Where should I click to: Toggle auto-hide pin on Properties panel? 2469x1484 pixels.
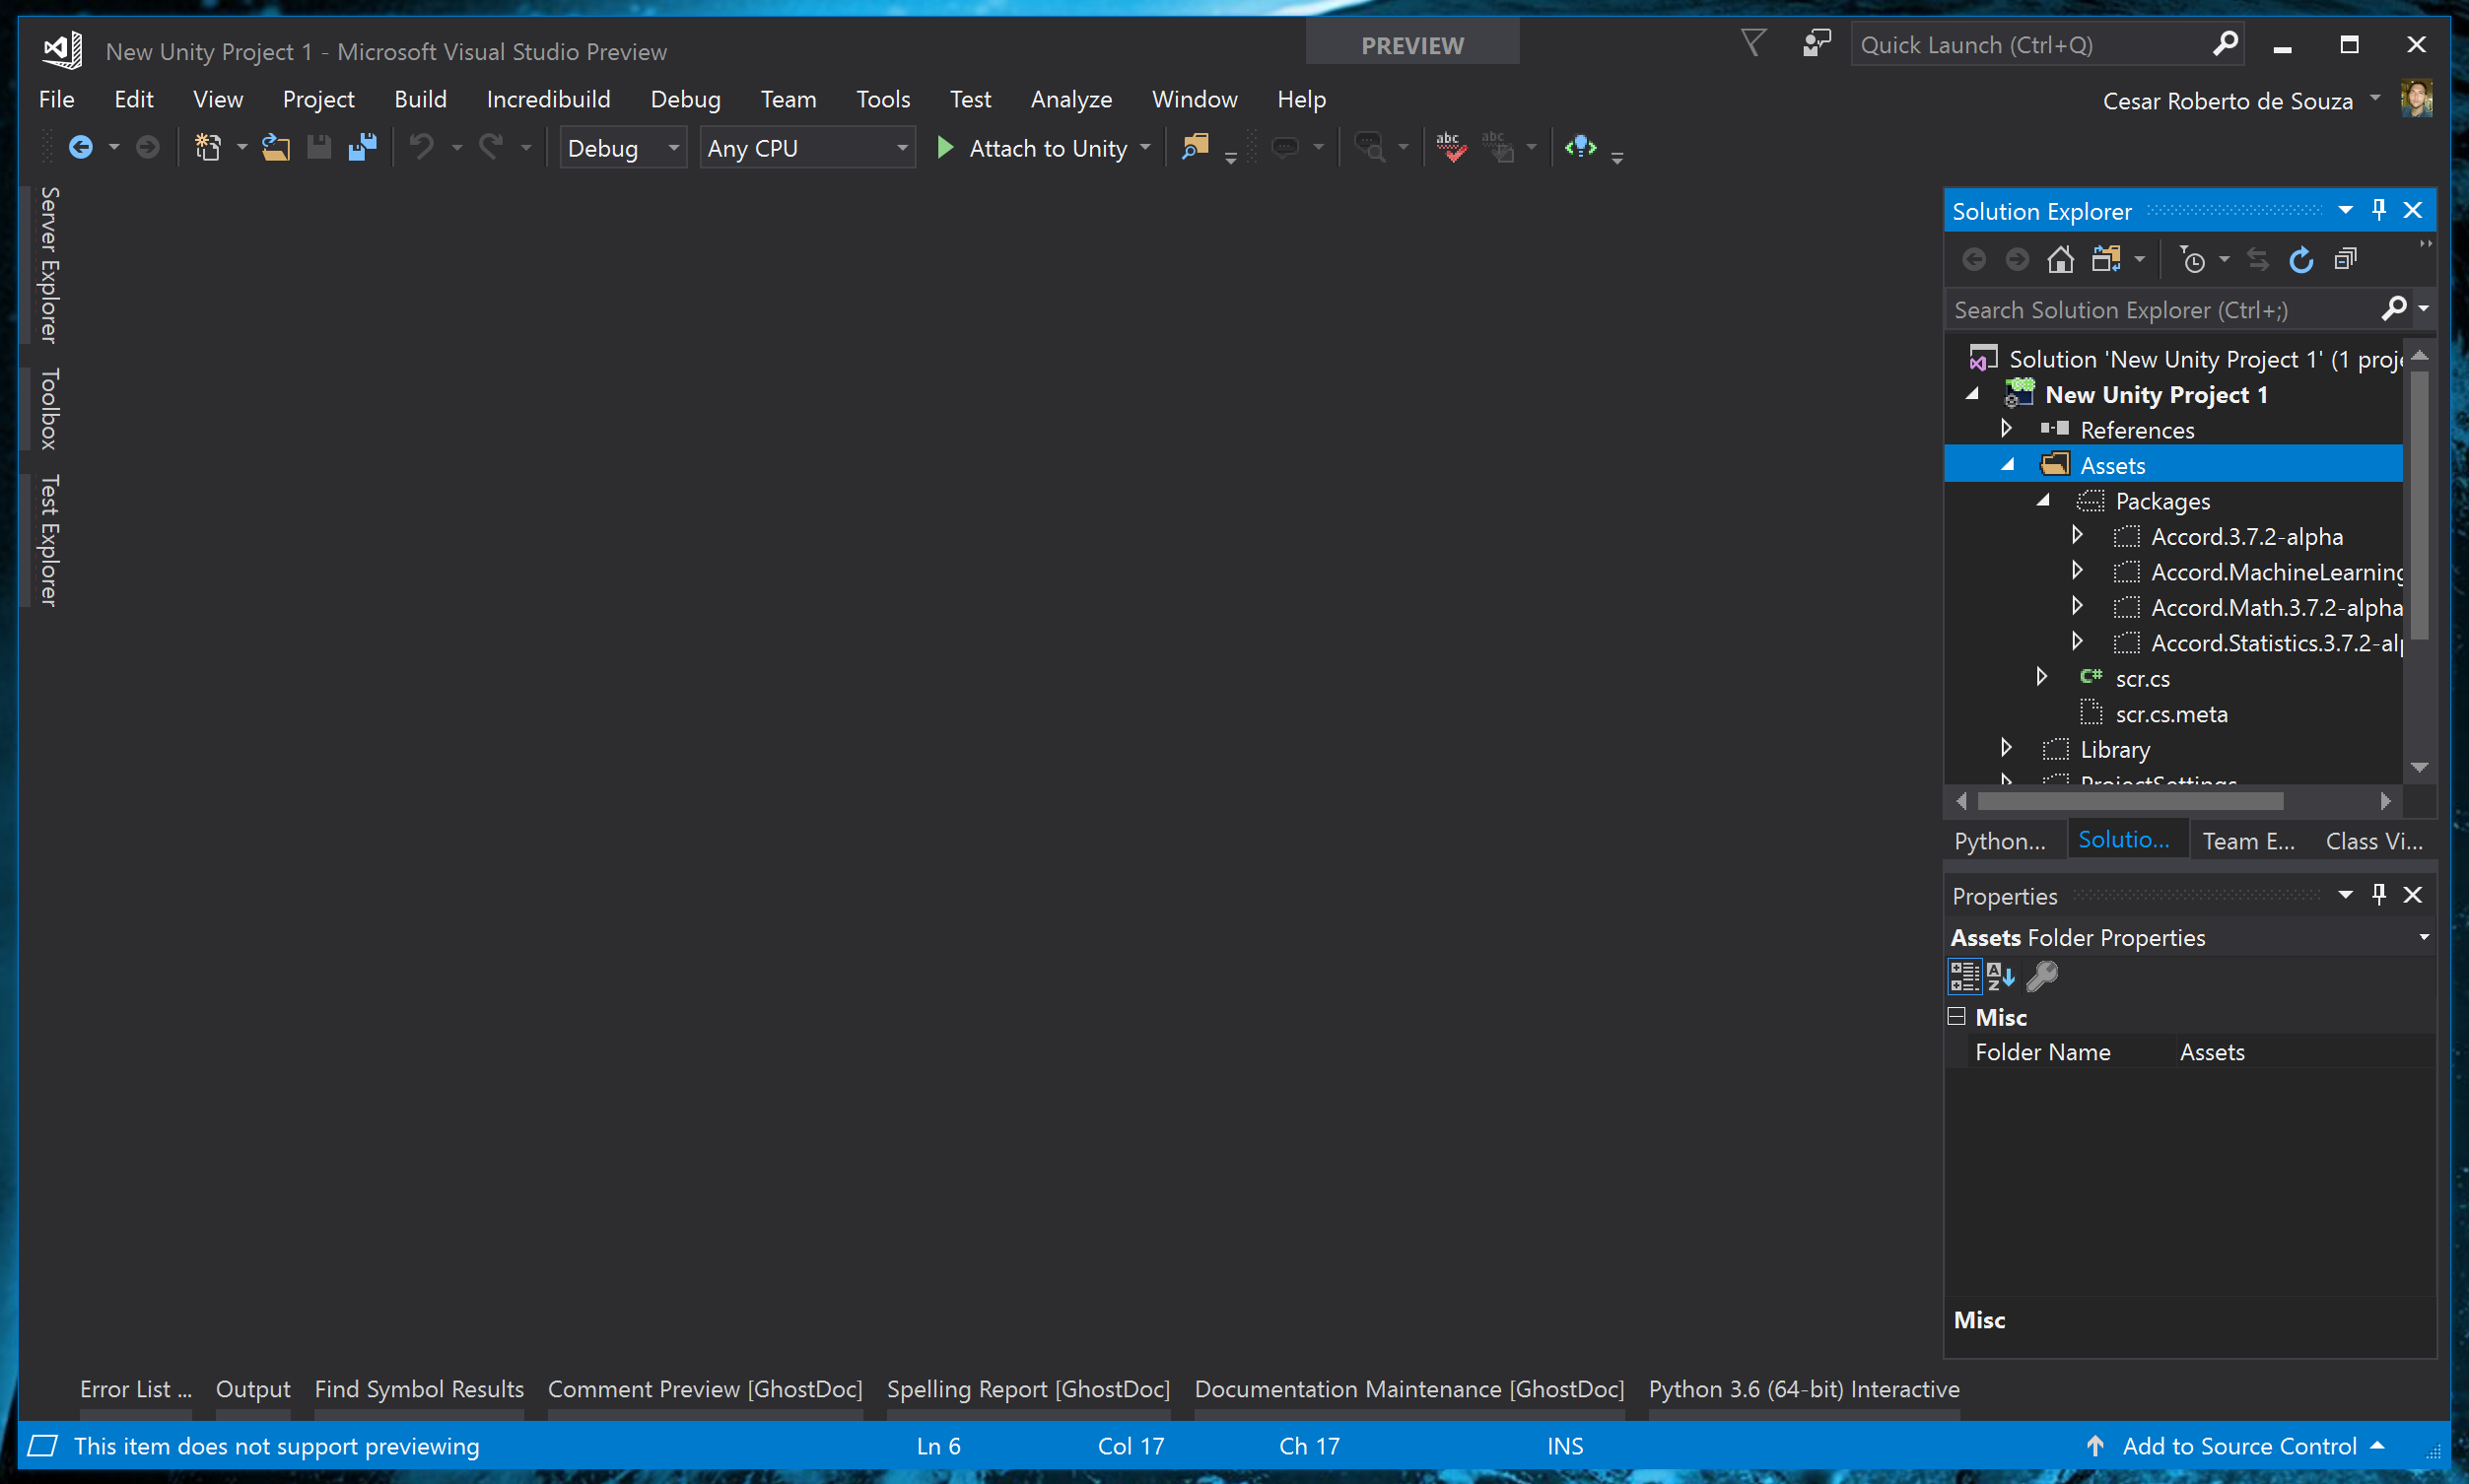(2379, 895)
